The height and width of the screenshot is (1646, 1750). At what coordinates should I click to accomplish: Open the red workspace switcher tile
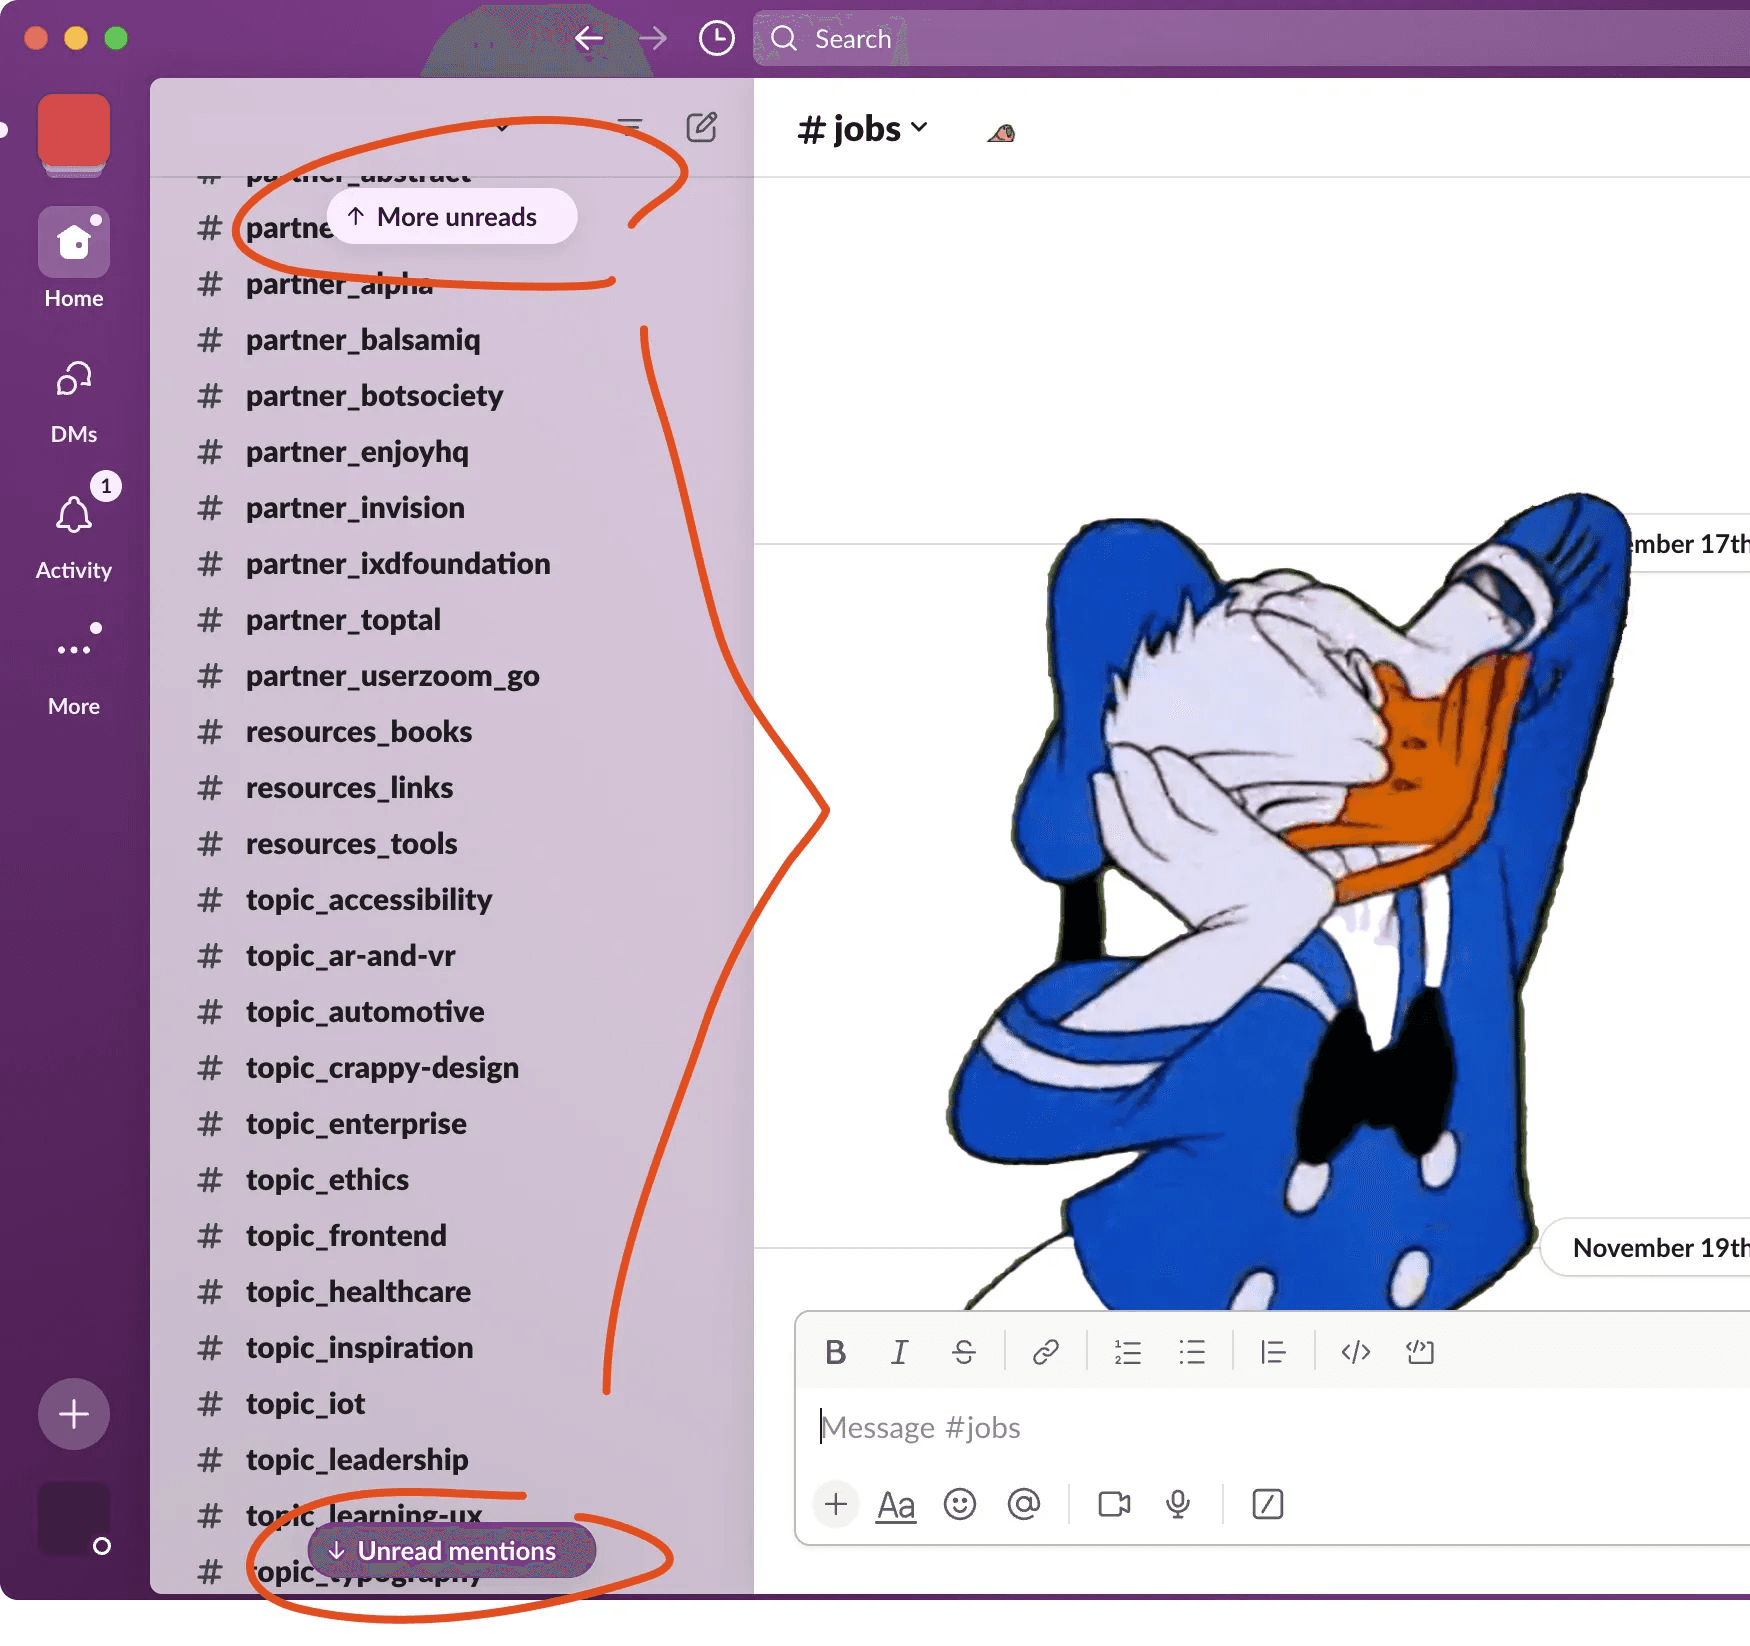74,131
